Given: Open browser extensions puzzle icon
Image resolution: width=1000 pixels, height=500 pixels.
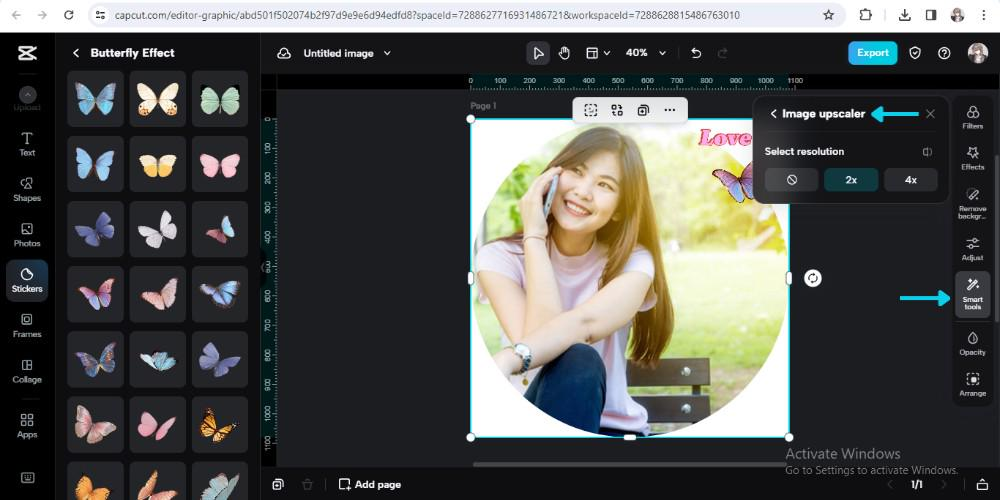Looking at the screenshot, I should (x=865, y=15).
